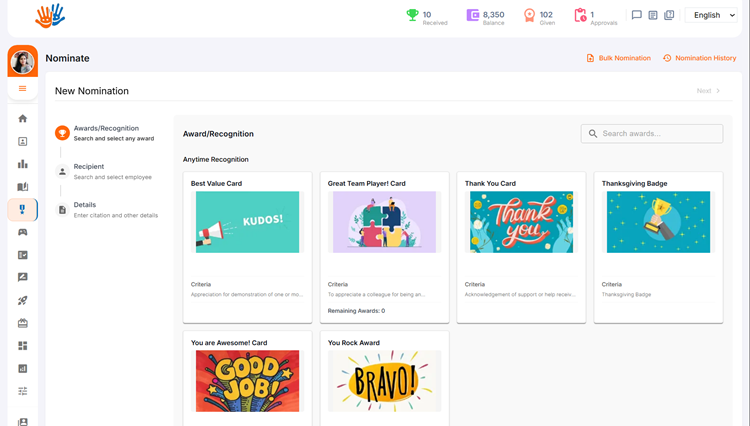Click the chat bubble icon in header
750x426 pixels.
tap(637, 15)
